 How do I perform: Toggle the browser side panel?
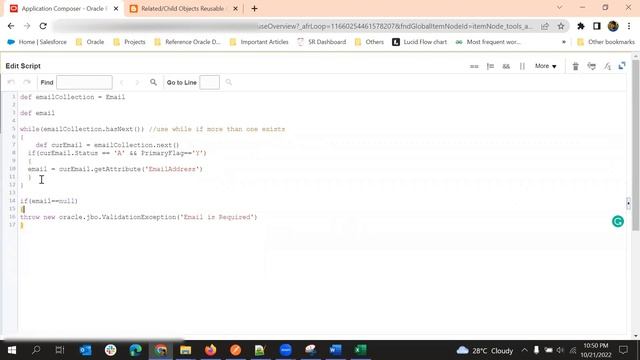pyautogui.click(x=597, y=26)
